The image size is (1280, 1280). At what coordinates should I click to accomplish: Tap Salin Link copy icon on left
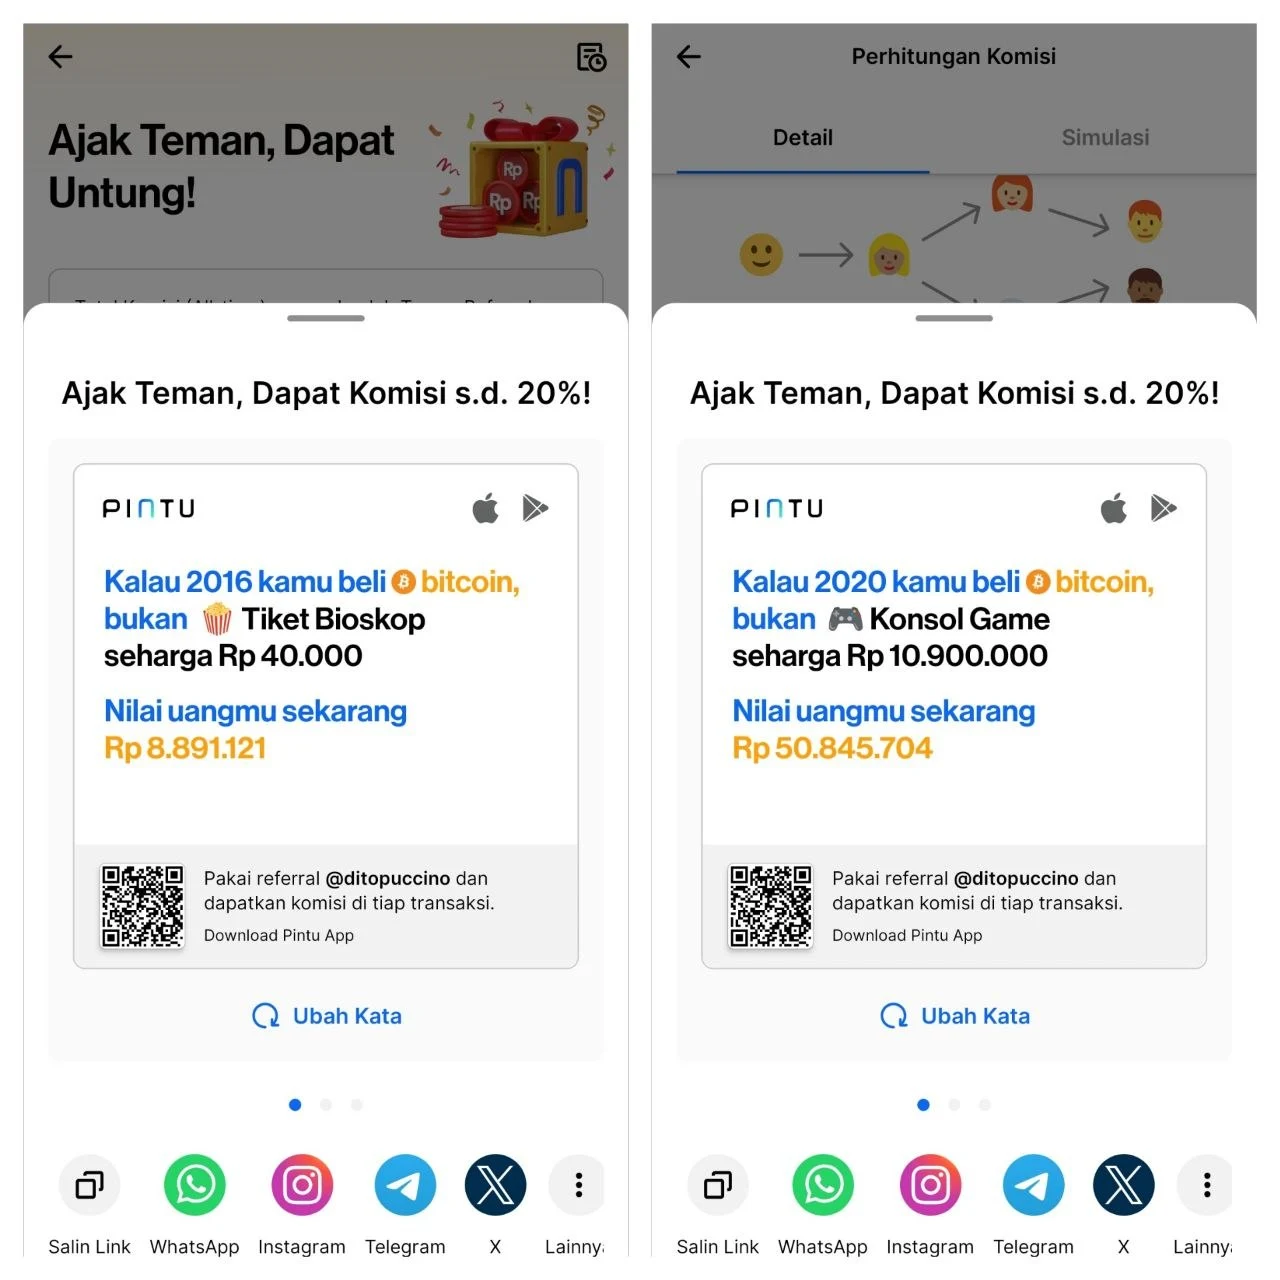click(89, 1185)
